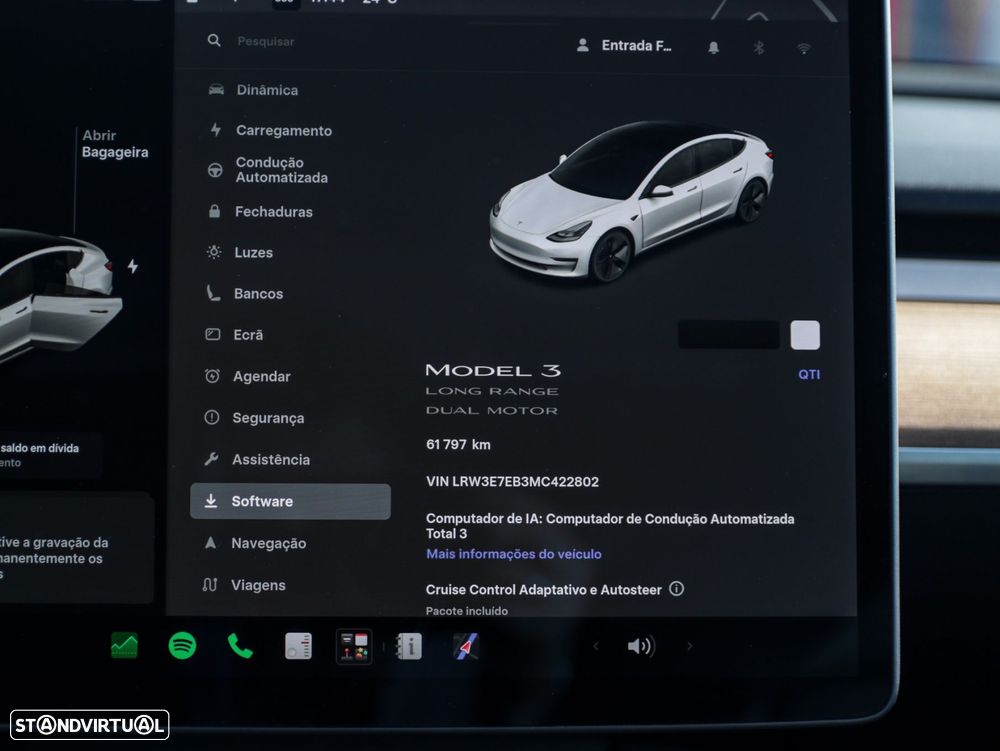Click the Pacote incluído text
Image resolution: width=1000 pixels, height=751 pixels.
click(x=467, y=611)
